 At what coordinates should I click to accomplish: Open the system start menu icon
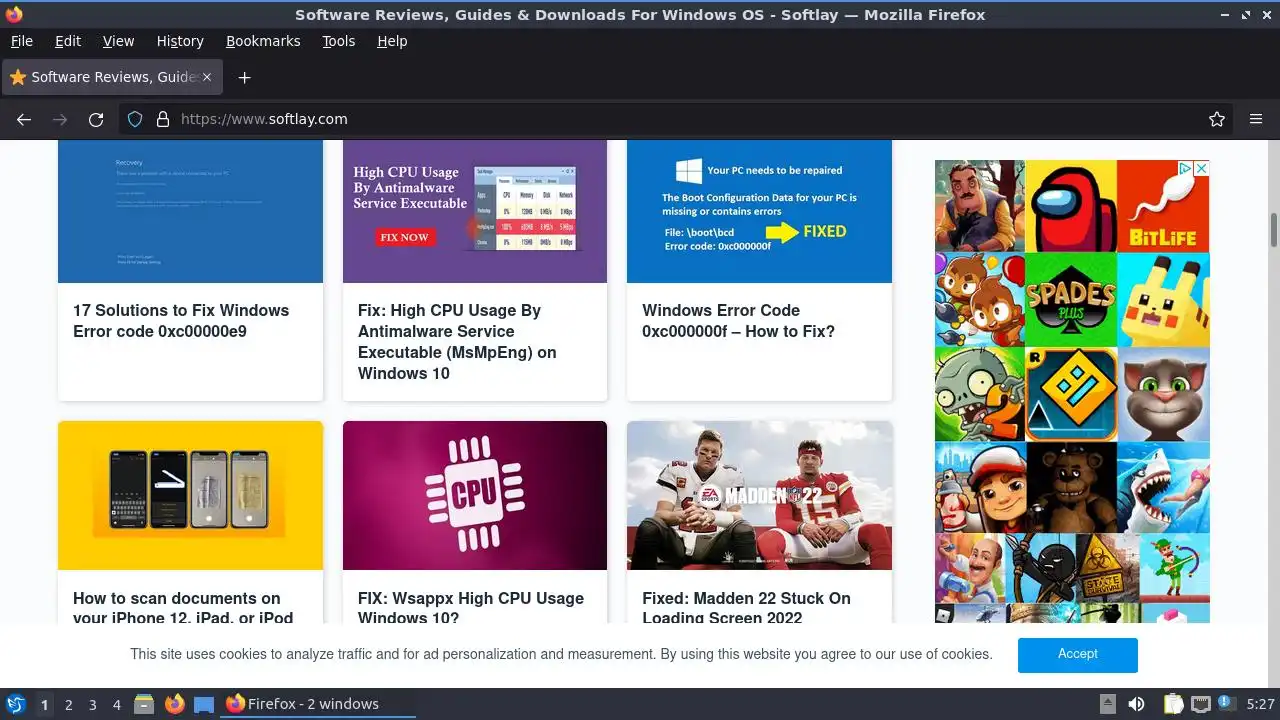(15, 704)
